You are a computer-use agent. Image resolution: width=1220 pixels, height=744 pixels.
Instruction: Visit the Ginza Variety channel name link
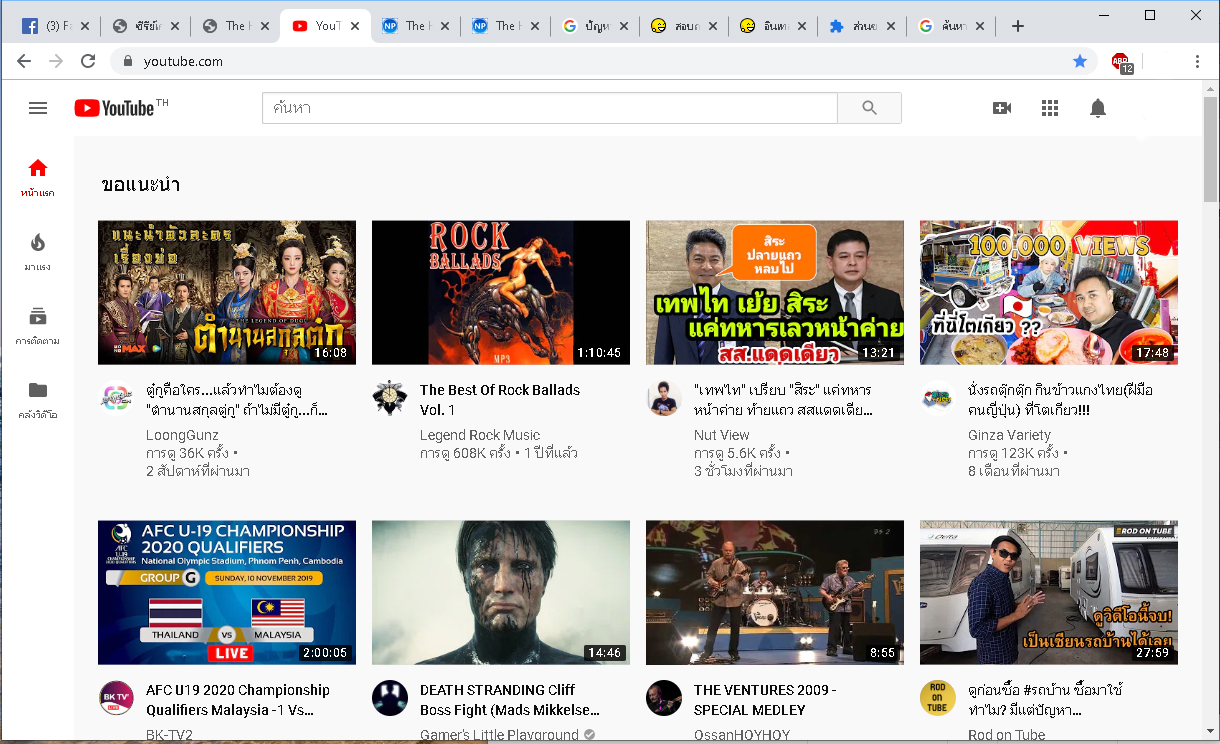1009,435
